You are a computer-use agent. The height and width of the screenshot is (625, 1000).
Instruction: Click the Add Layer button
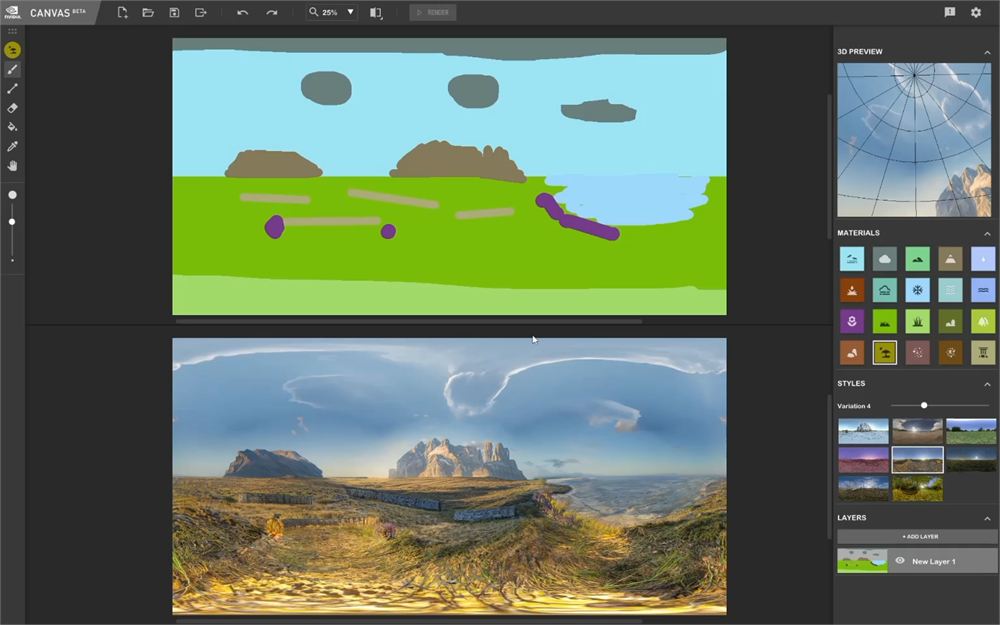[916, 536]
